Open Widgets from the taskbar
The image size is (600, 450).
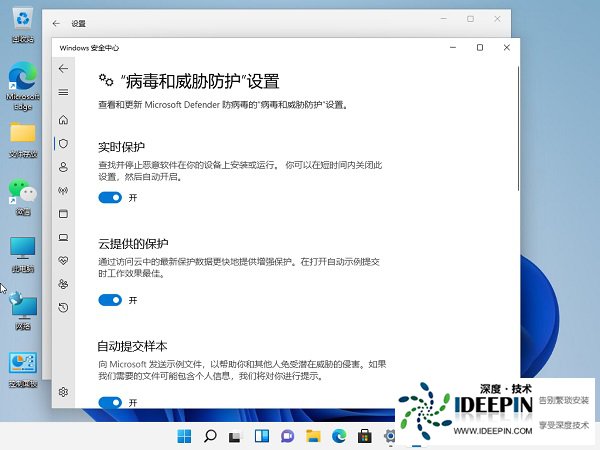262,436
